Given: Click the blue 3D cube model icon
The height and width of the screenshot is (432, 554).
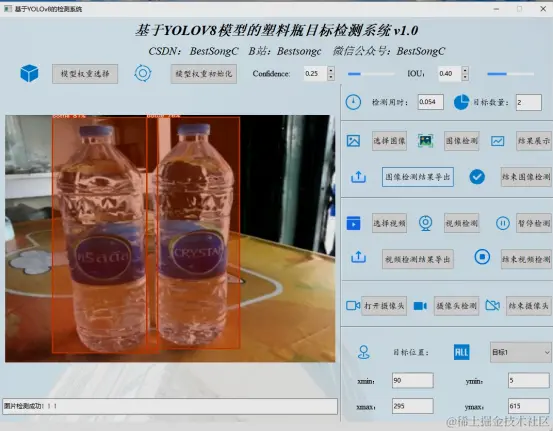Looking at the screenshot, I should click(29, 73).
